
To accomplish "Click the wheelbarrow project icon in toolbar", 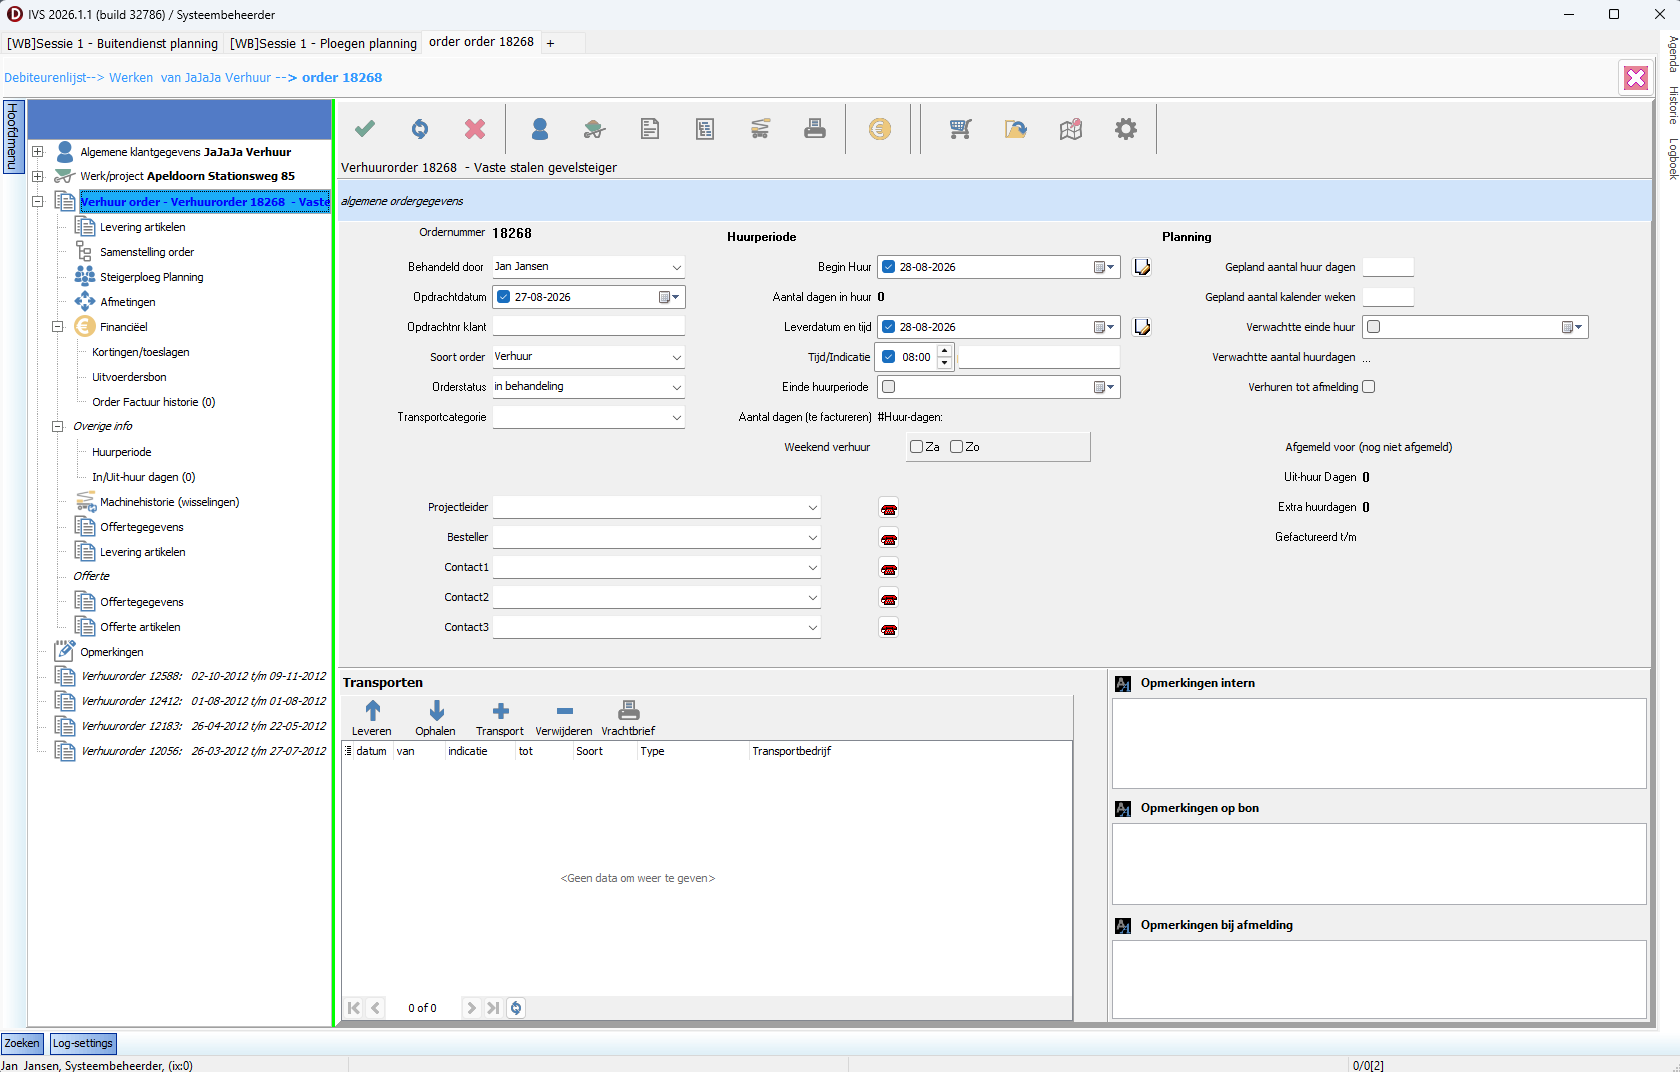I will [x=595, y=129].
